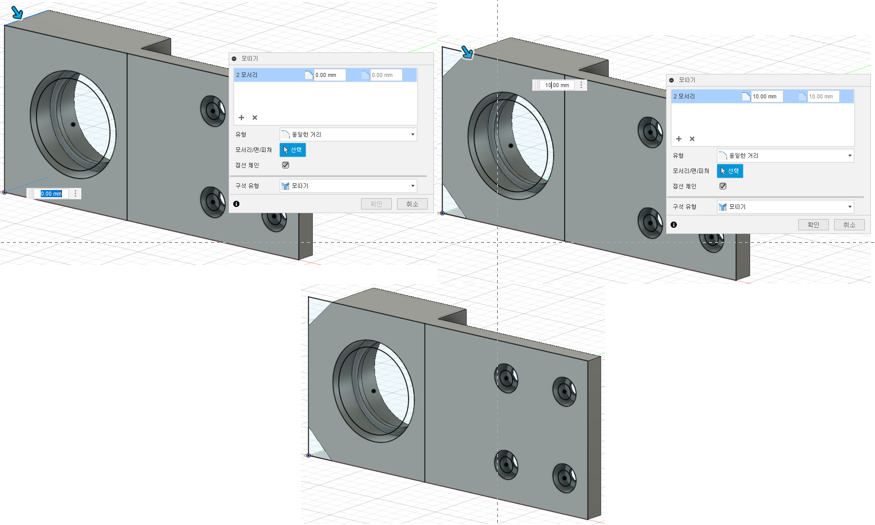This screenshot has width=875, height=525.
Task: Select '2 모서리' row in 10.00 mm dialog
Action: click(763, 97)
